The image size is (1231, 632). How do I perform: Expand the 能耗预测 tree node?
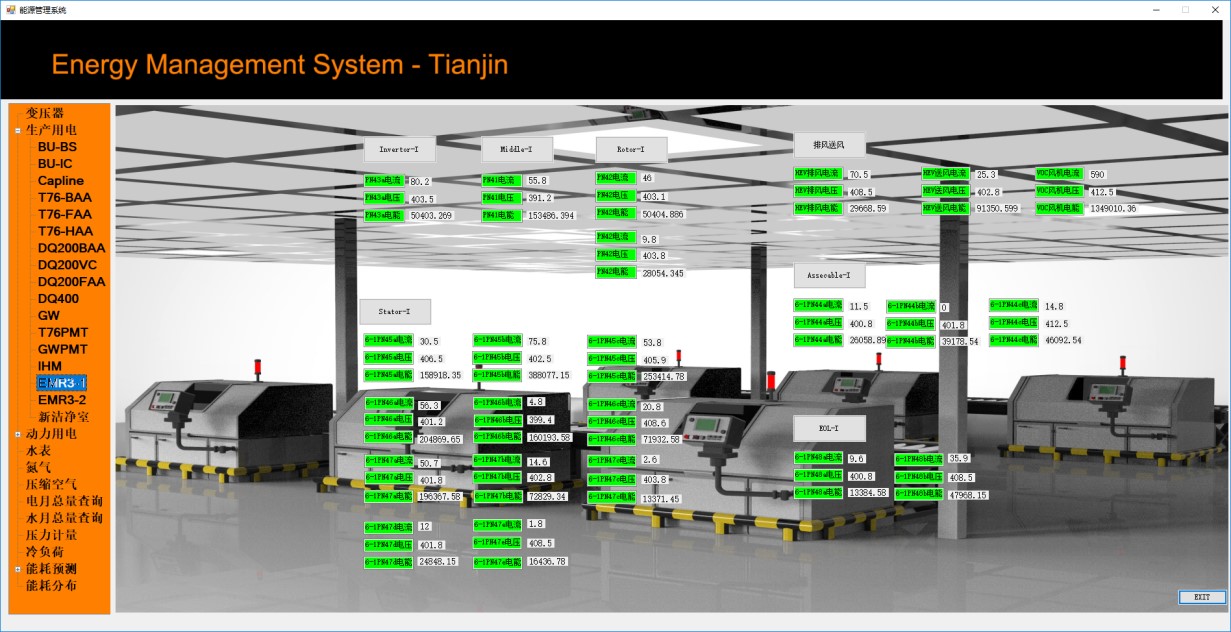click(18, 569)
